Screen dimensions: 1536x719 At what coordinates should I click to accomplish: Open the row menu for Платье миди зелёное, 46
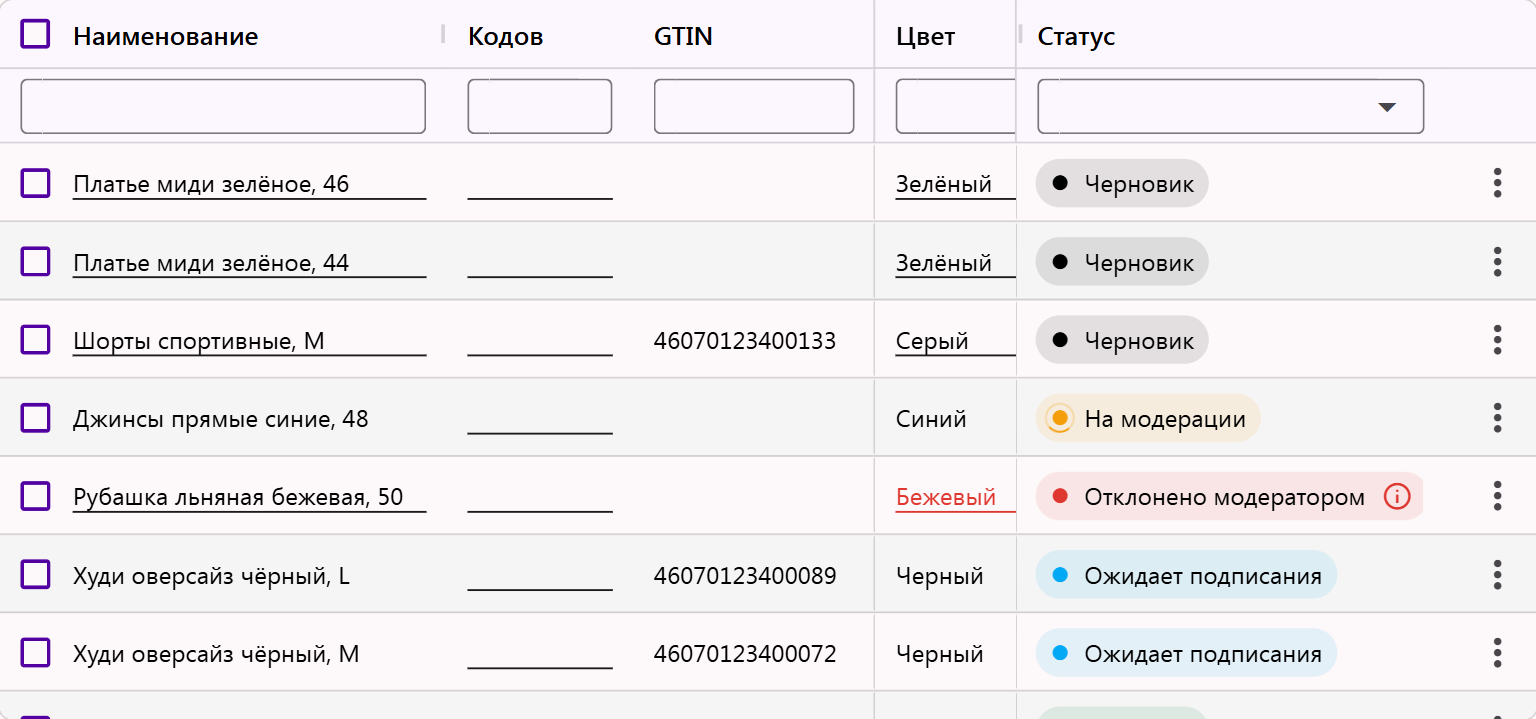pos(1497,183)
